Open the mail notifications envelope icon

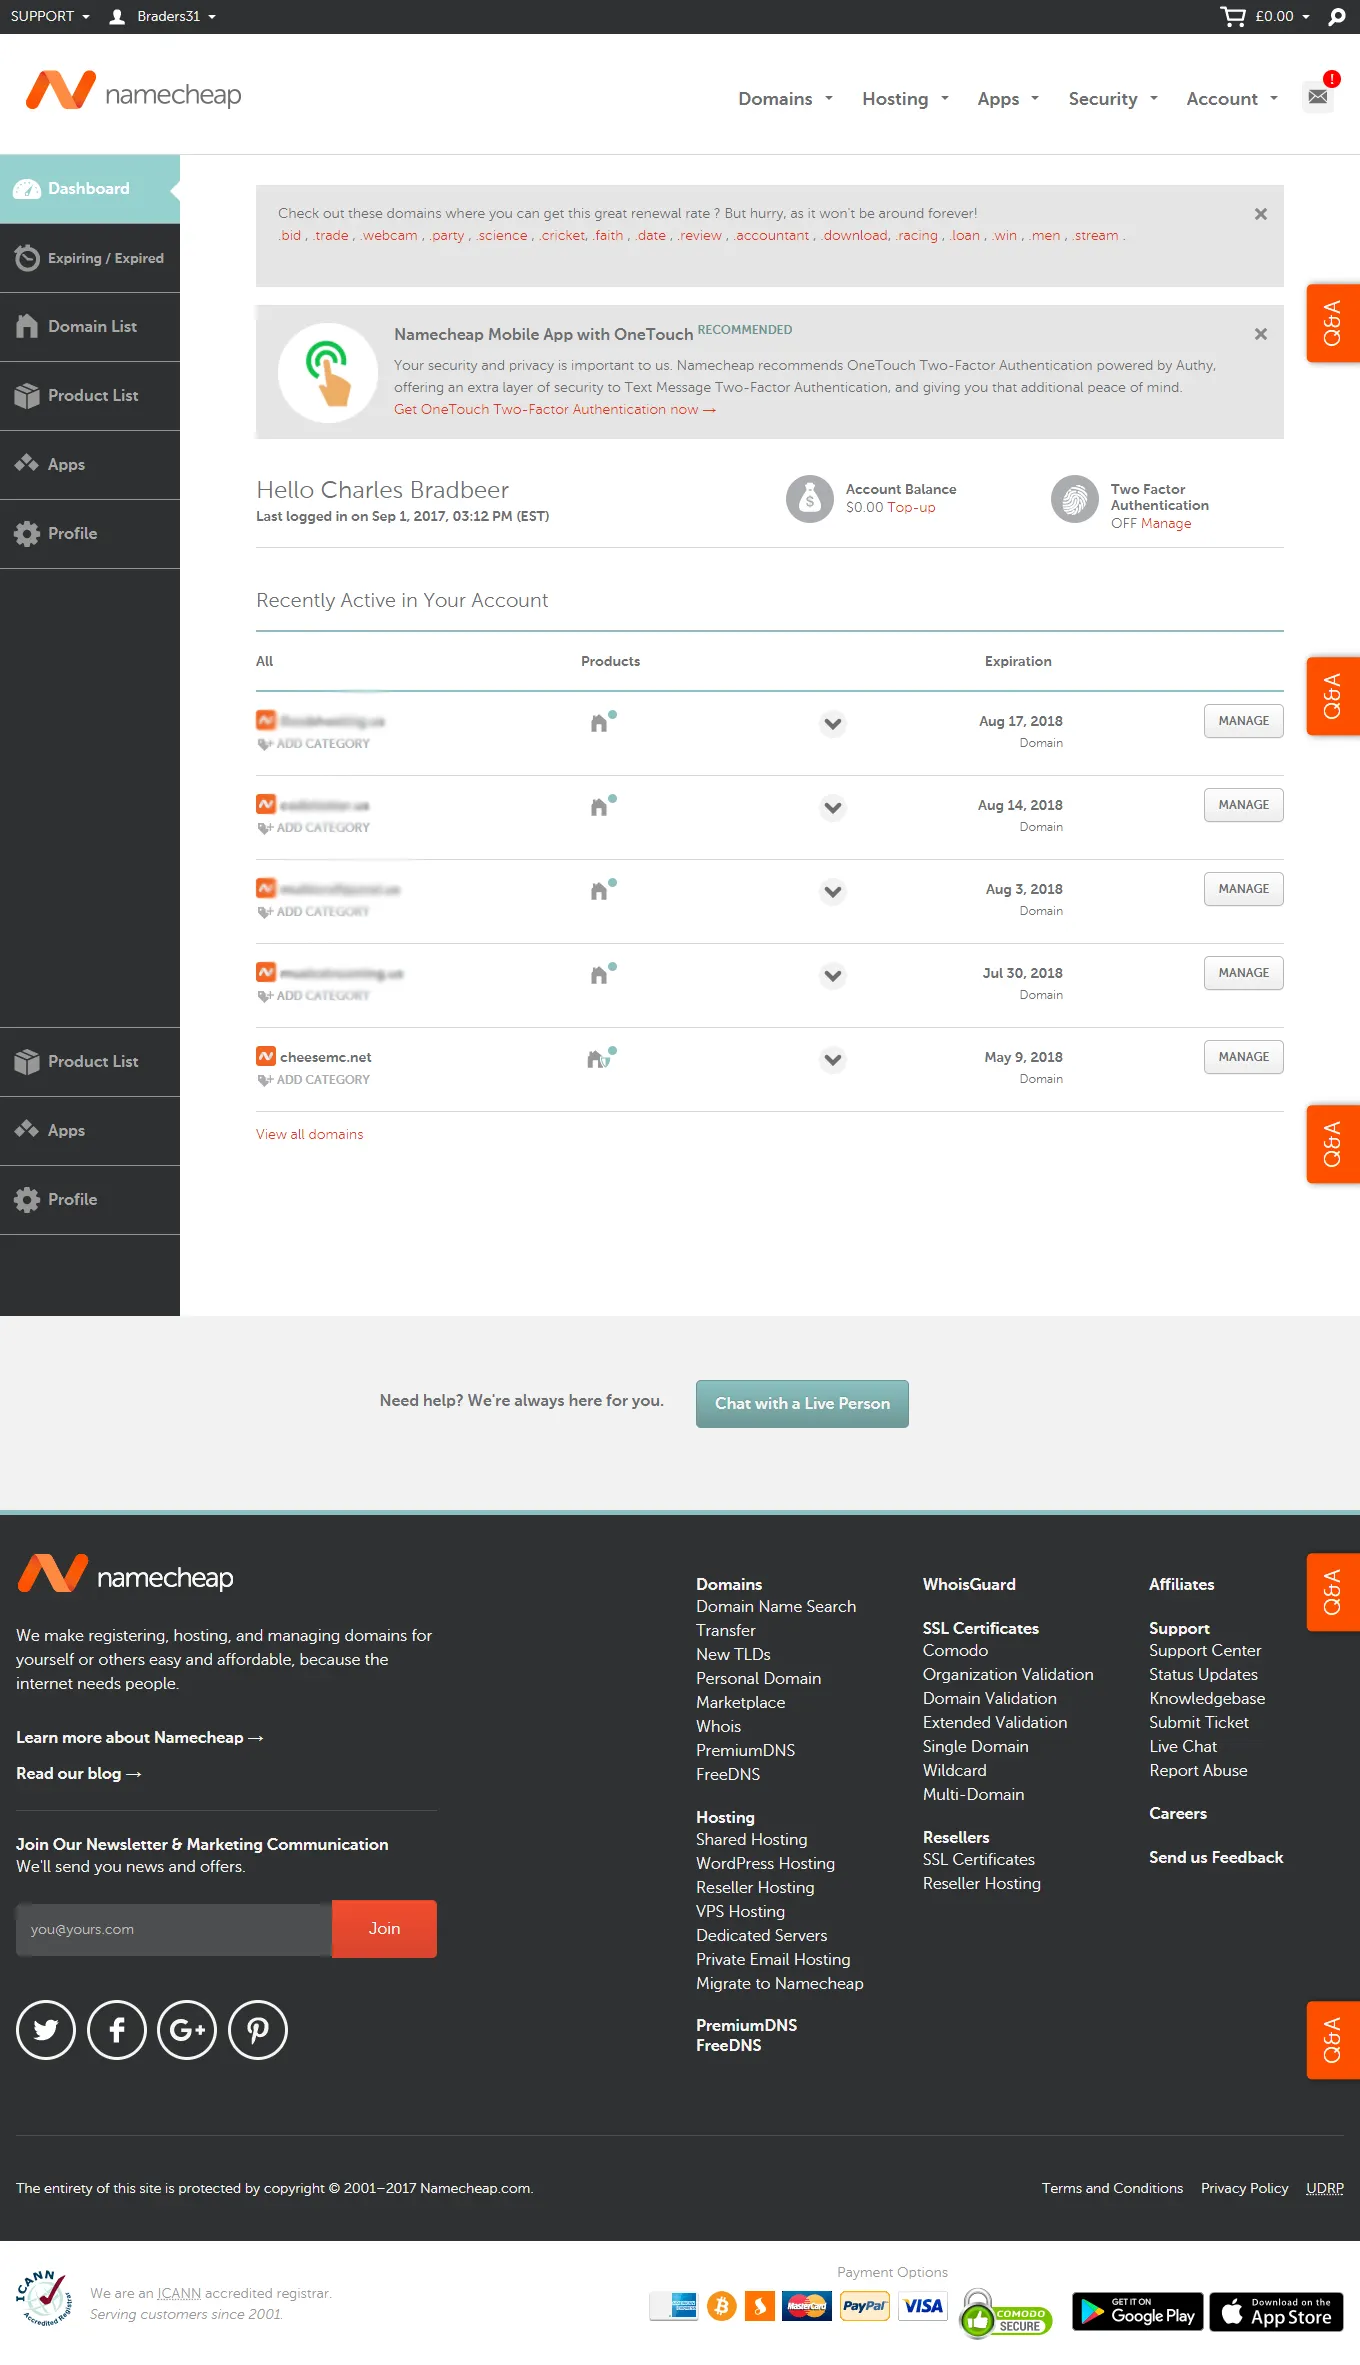(x=1318, y=96)
